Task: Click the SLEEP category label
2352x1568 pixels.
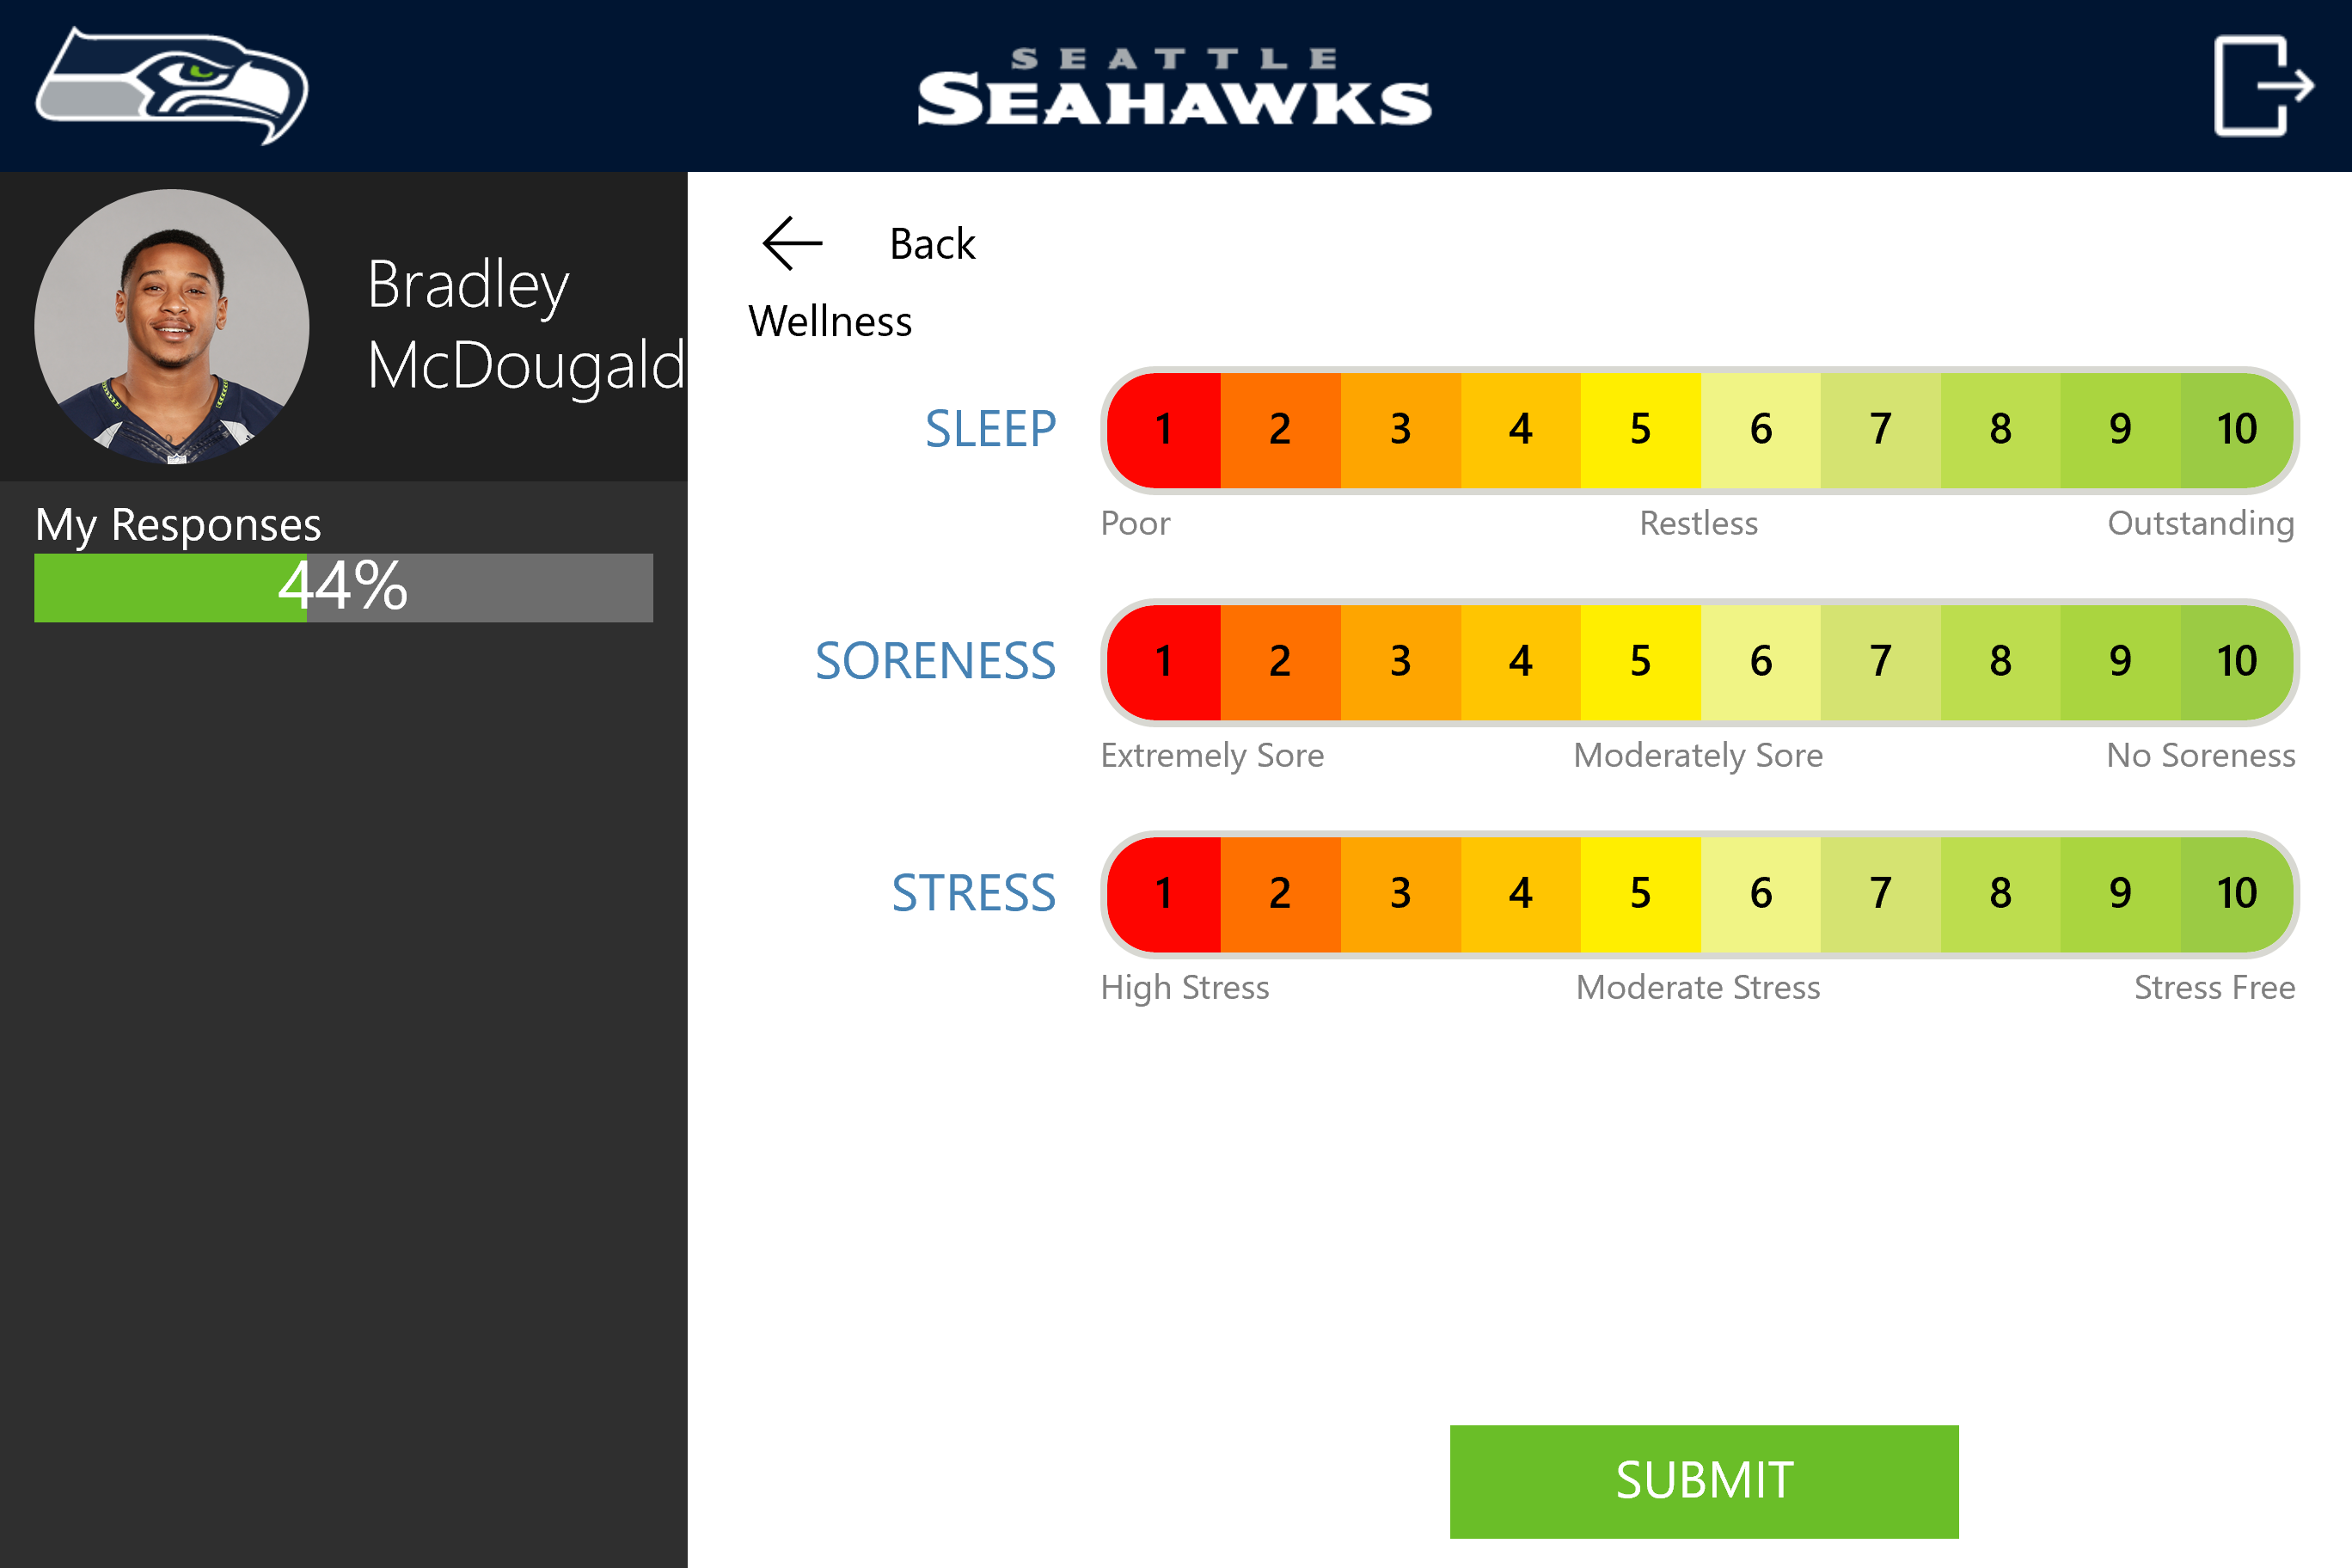Action: click(x=990, y=430)
